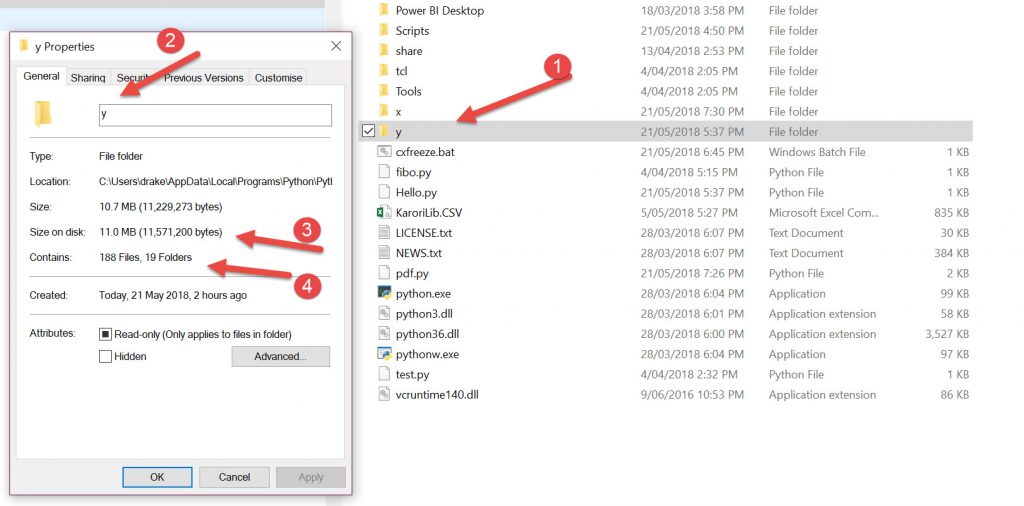The height and width of the screenshot is (506, 1024).
Task: Click the python36.dll file icon
Action: point(384,334)
